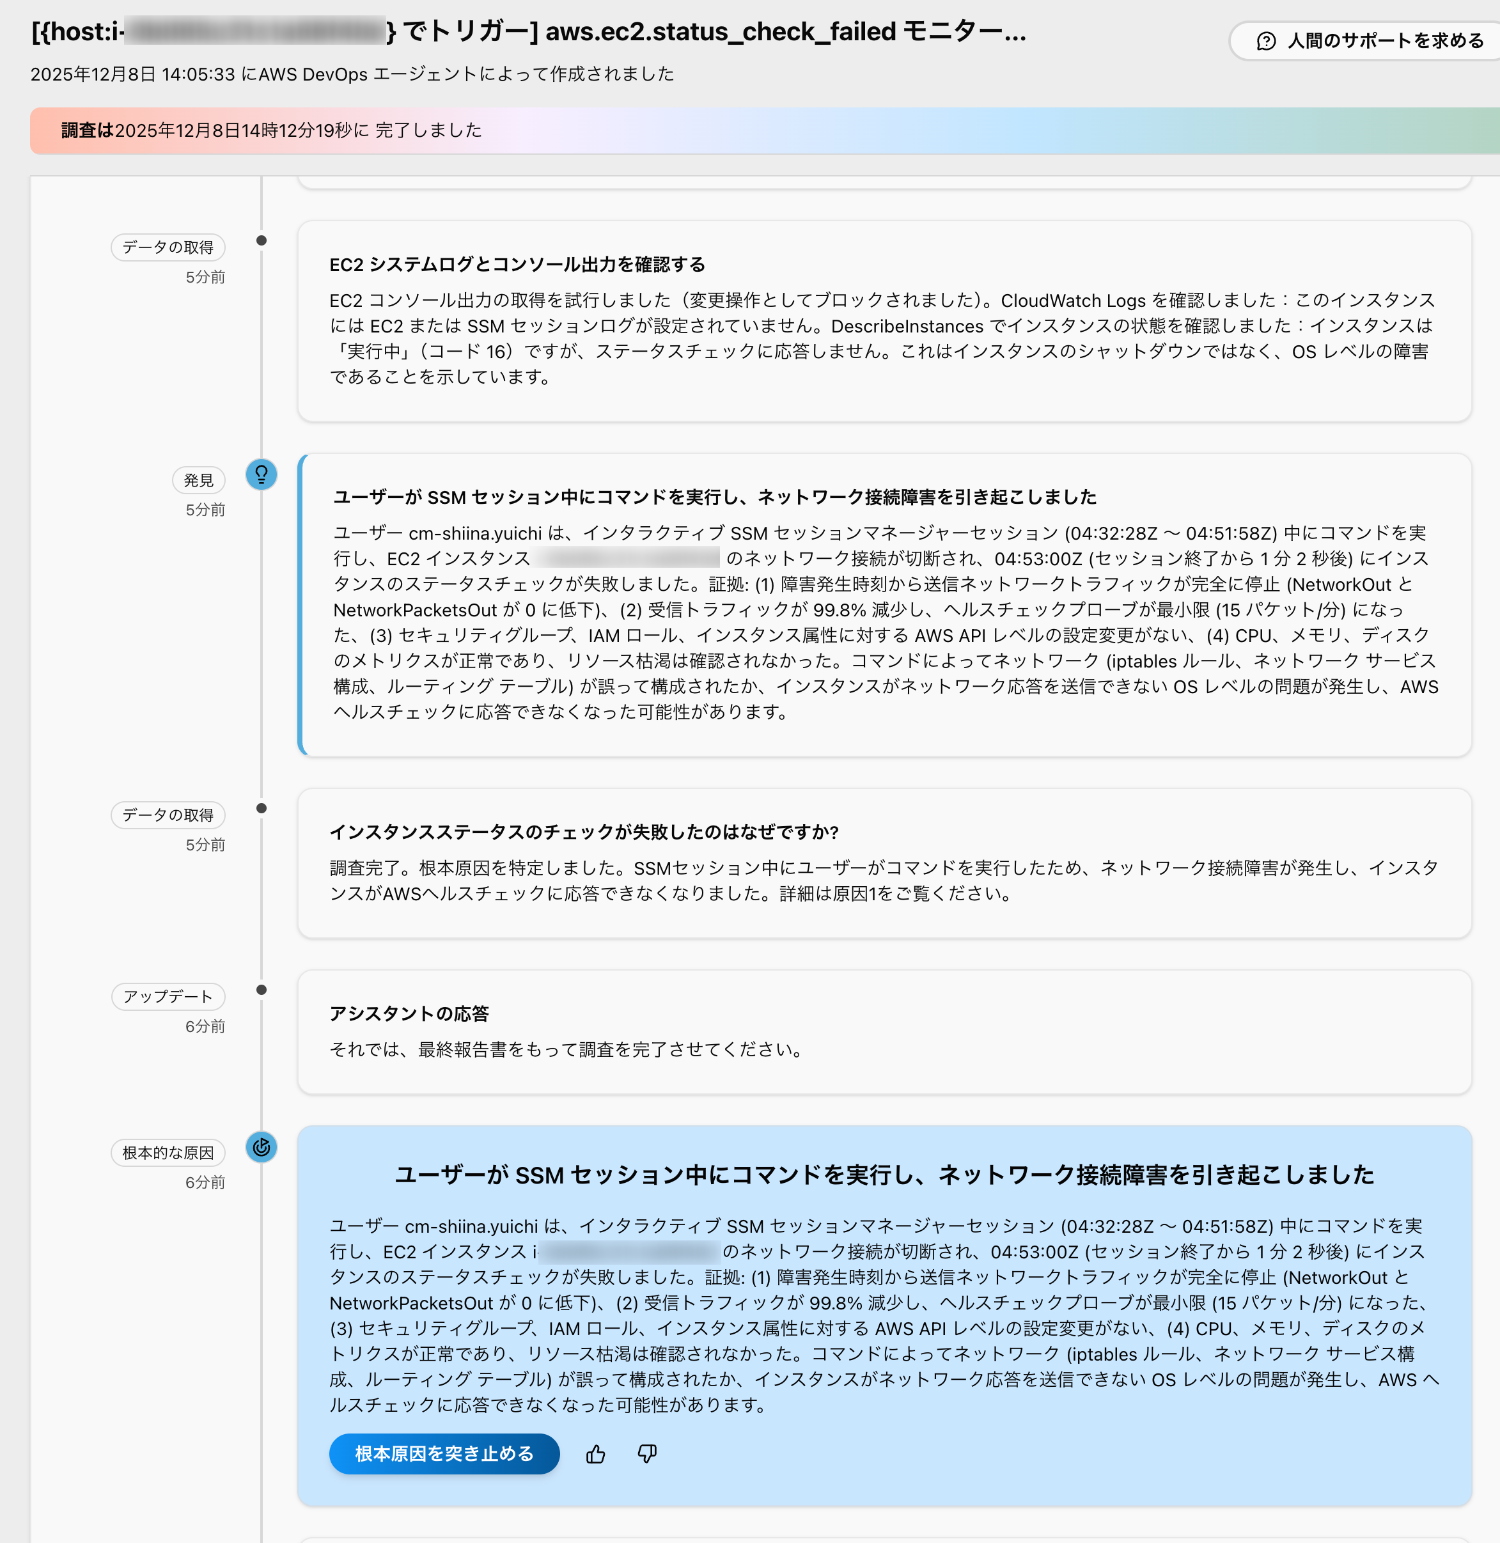This screenshot has height=1543, width=1500.
Task: Click 根本原因を突き止める button
Action: point(444,1453)
